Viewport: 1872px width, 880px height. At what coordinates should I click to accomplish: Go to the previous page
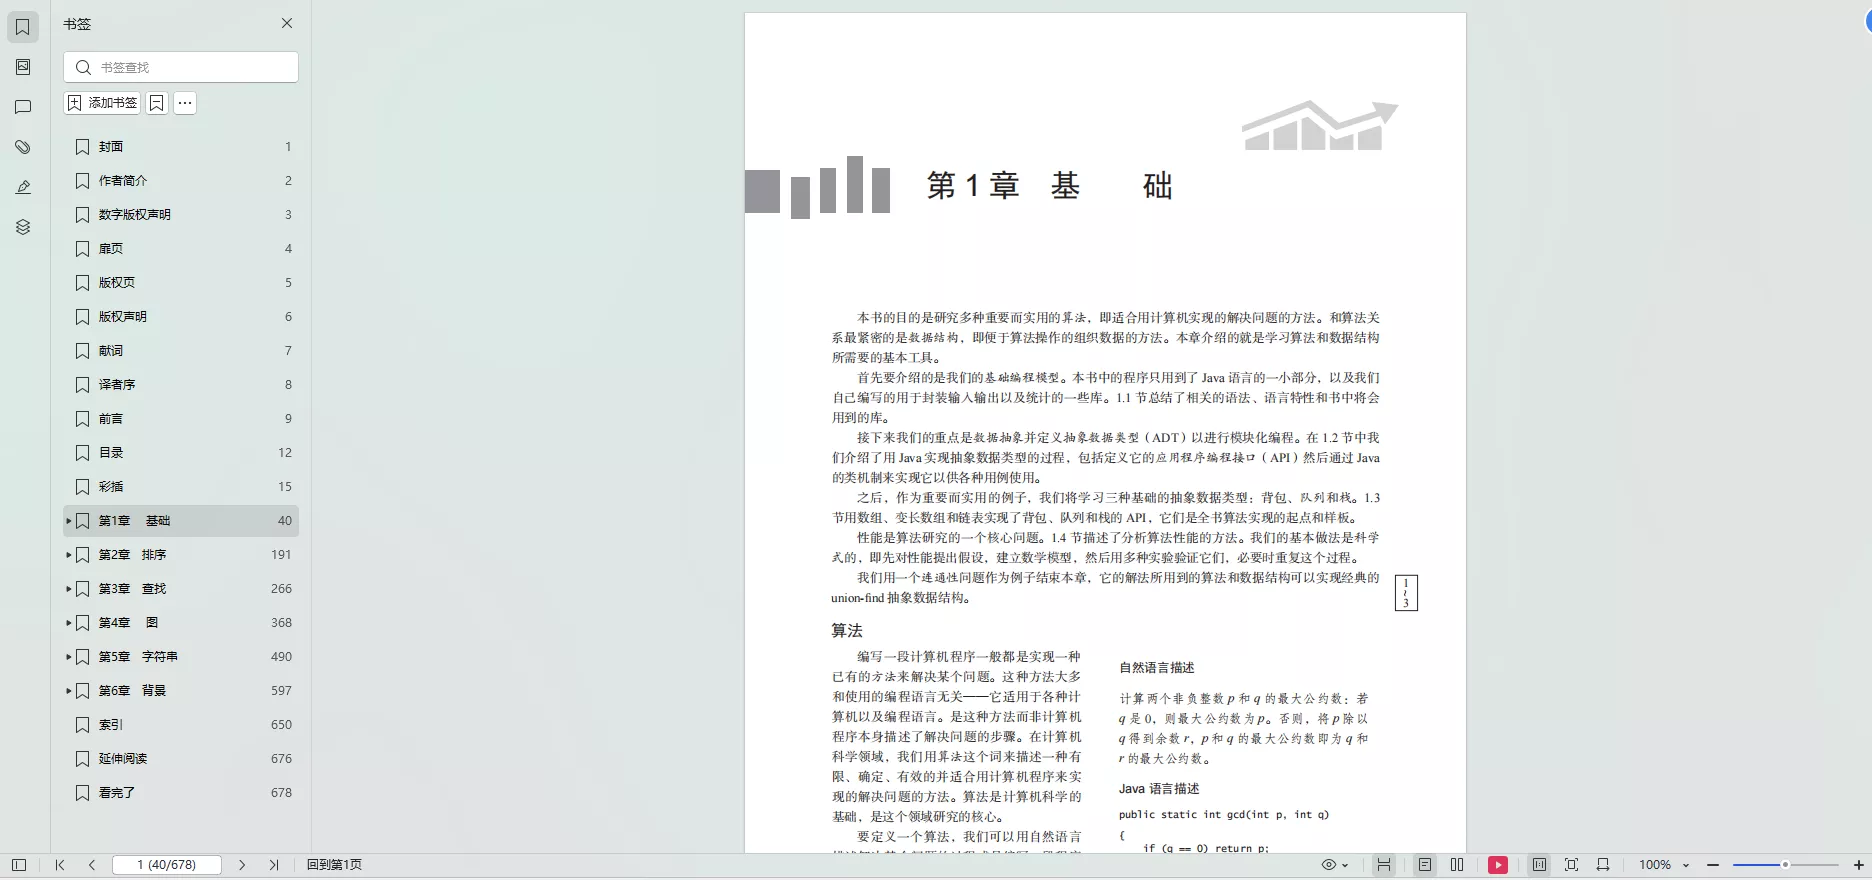[92, 865]
